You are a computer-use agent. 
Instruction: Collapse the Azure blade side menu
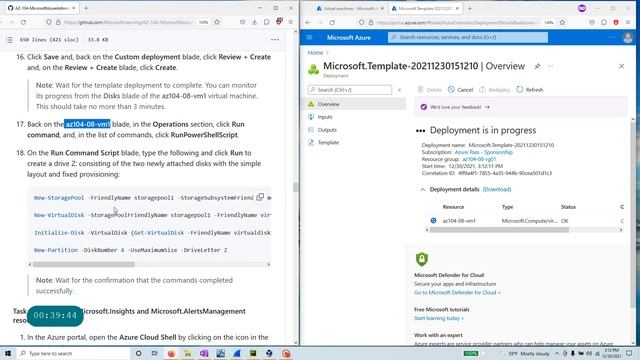click(400, 90)
